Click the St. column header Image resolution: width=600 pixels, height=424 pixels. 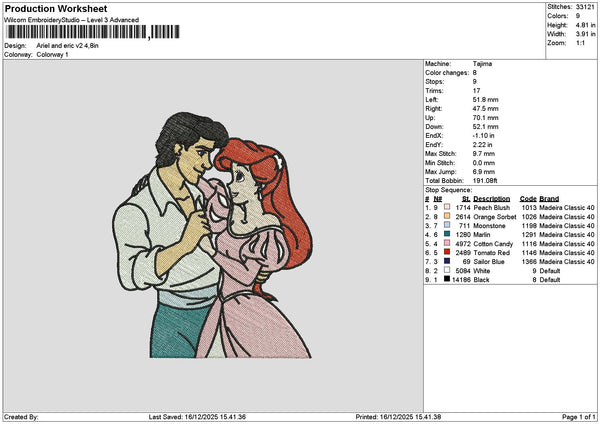click(466, 199)
